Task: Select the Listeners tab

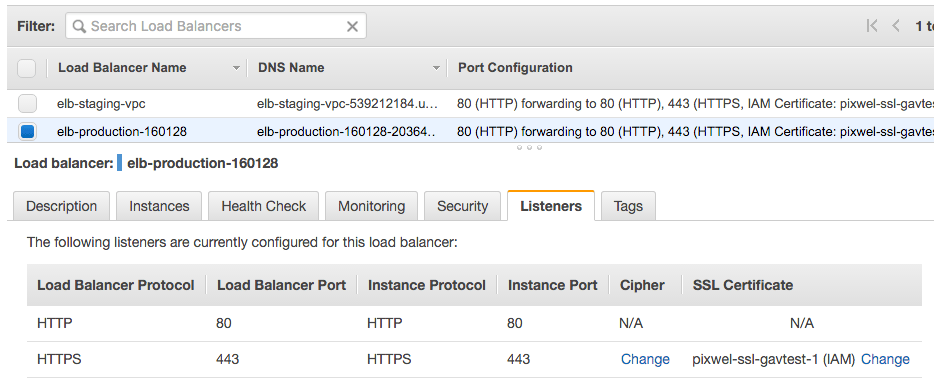Action: [x=551, y=206]
